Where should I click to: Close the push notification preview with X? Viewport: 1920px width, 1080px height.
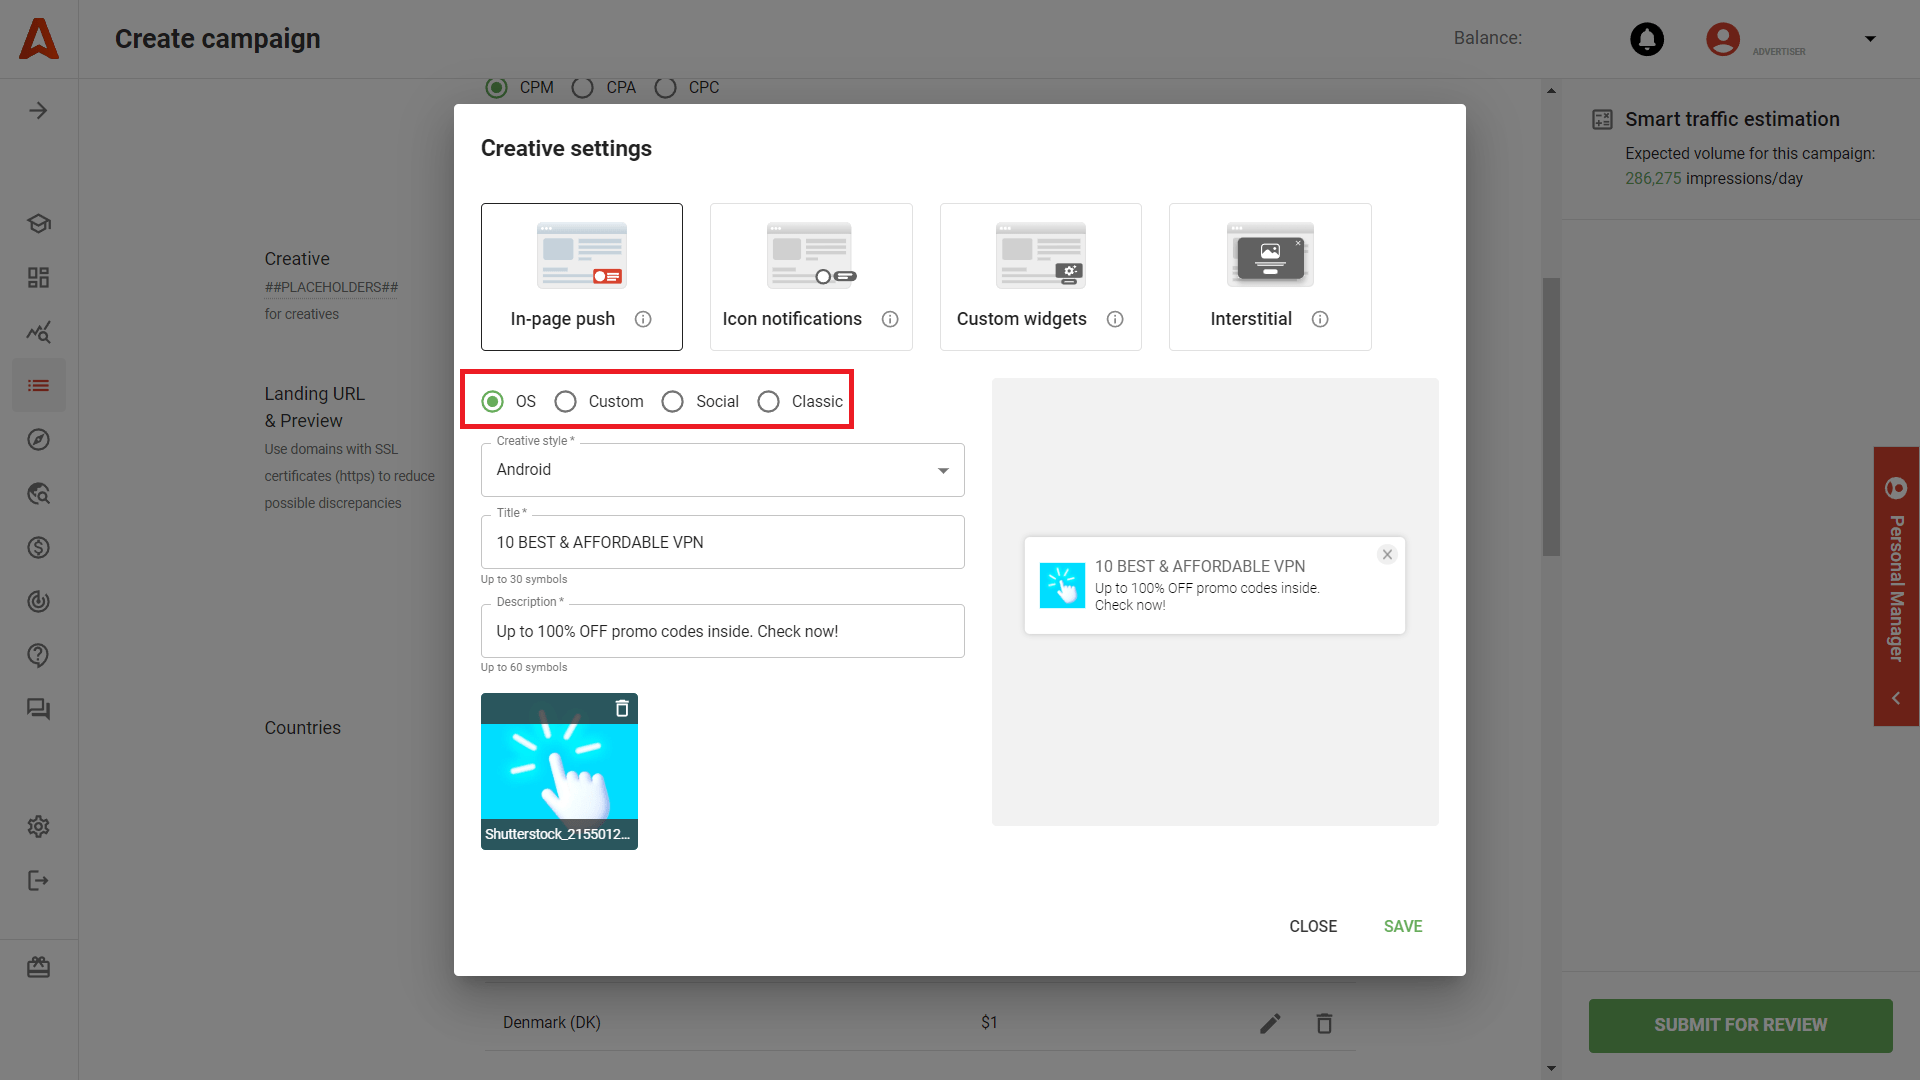[x=1387, y=554]
